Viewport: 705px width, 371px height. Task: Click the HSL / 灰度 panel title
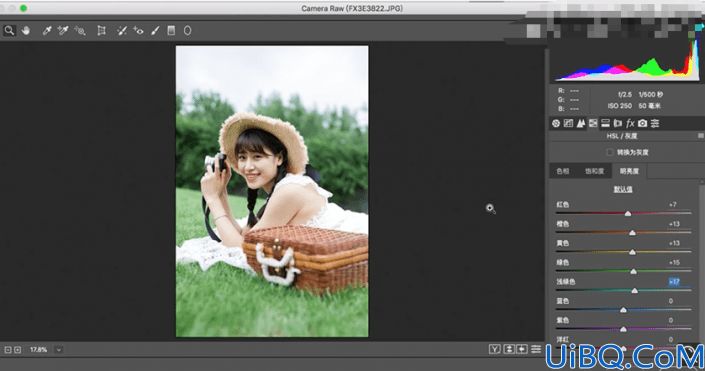point(622,136)
